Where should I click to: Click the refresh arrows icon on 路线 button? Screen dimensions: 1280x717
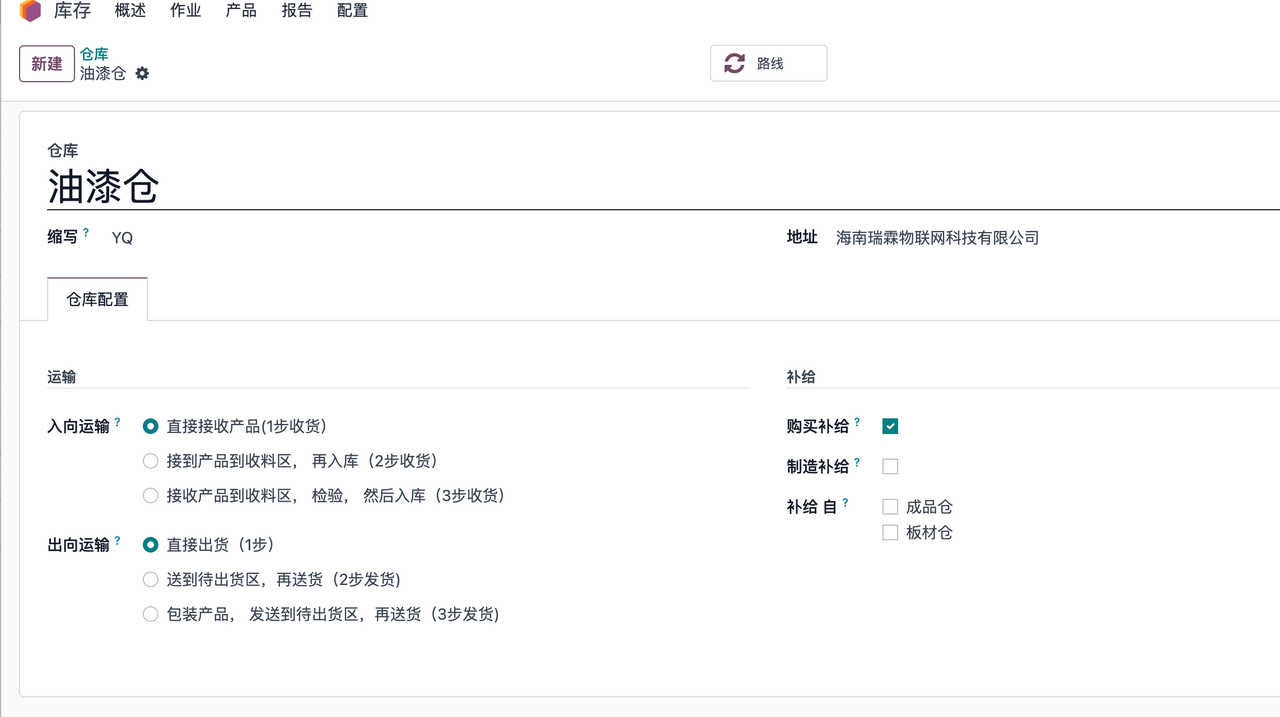tap(735, 63)
